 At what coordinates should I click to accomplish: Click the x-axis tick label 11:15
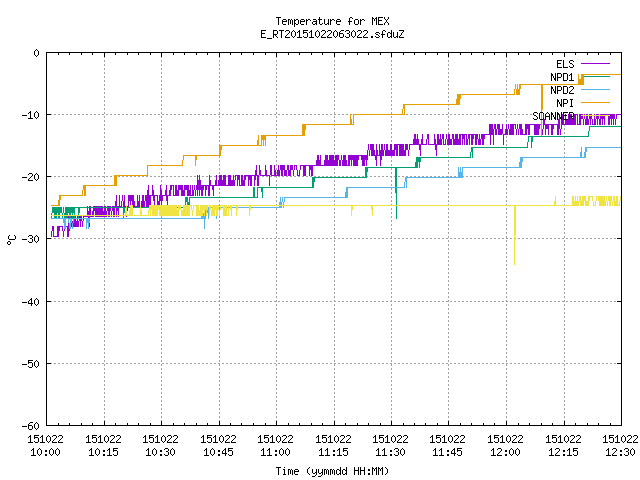(x=333, y=452)
